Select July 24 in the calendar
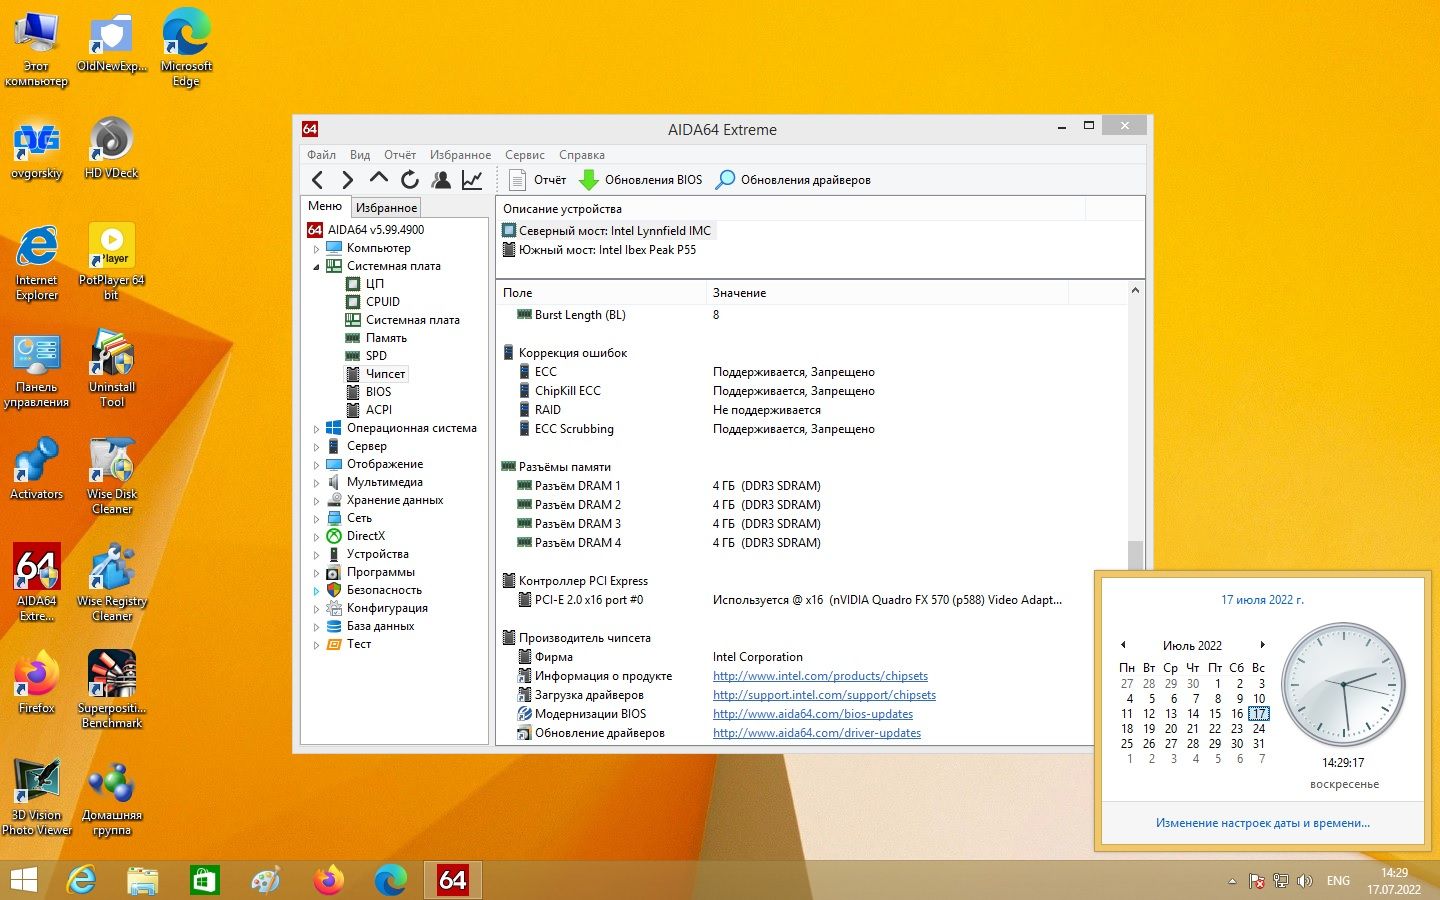The width and height of the screenshot is (1440, 900). click(x=1259, y=729)
